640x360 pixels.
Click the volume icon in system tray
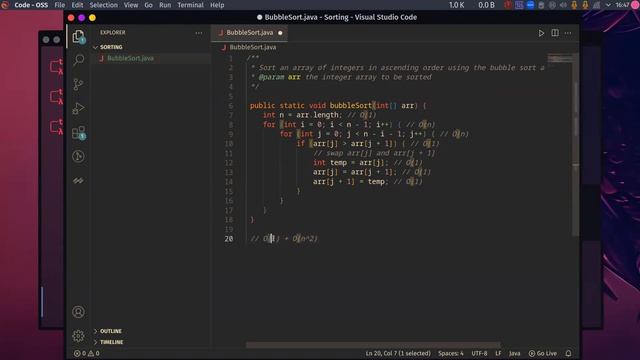(563, 5)
